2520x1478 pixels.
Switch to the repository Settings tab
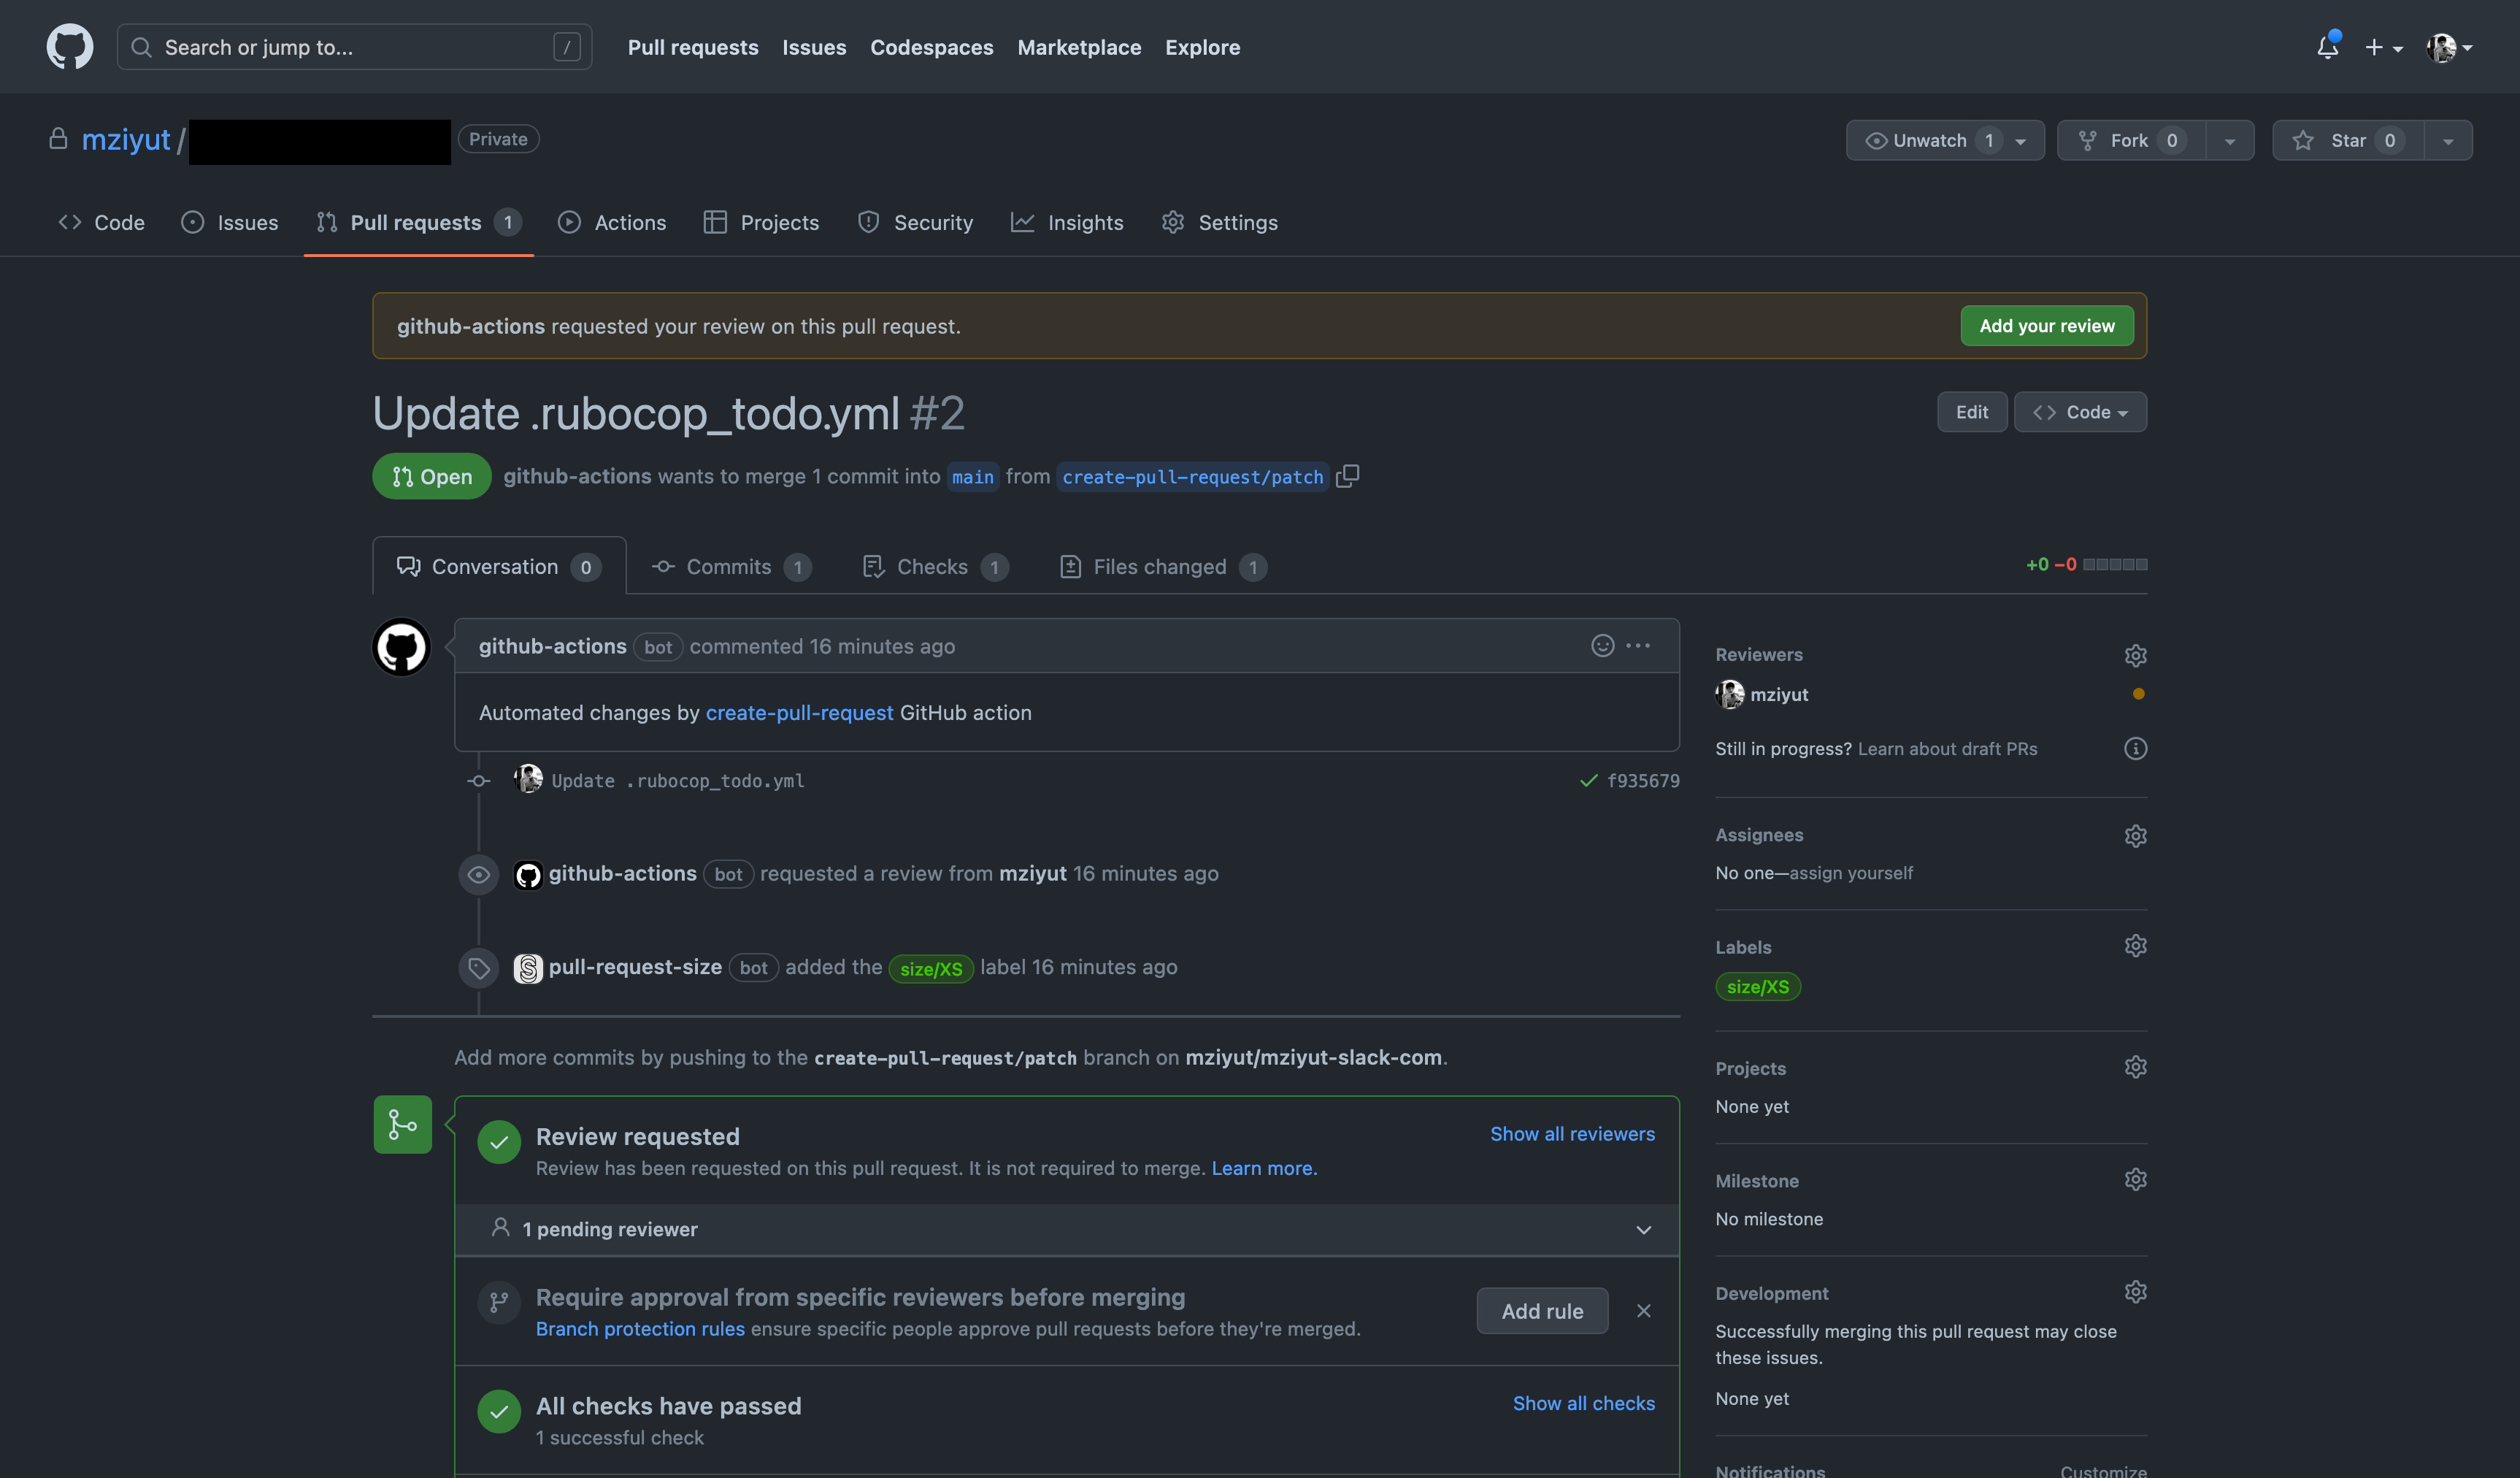click(x=1220, y=222)
